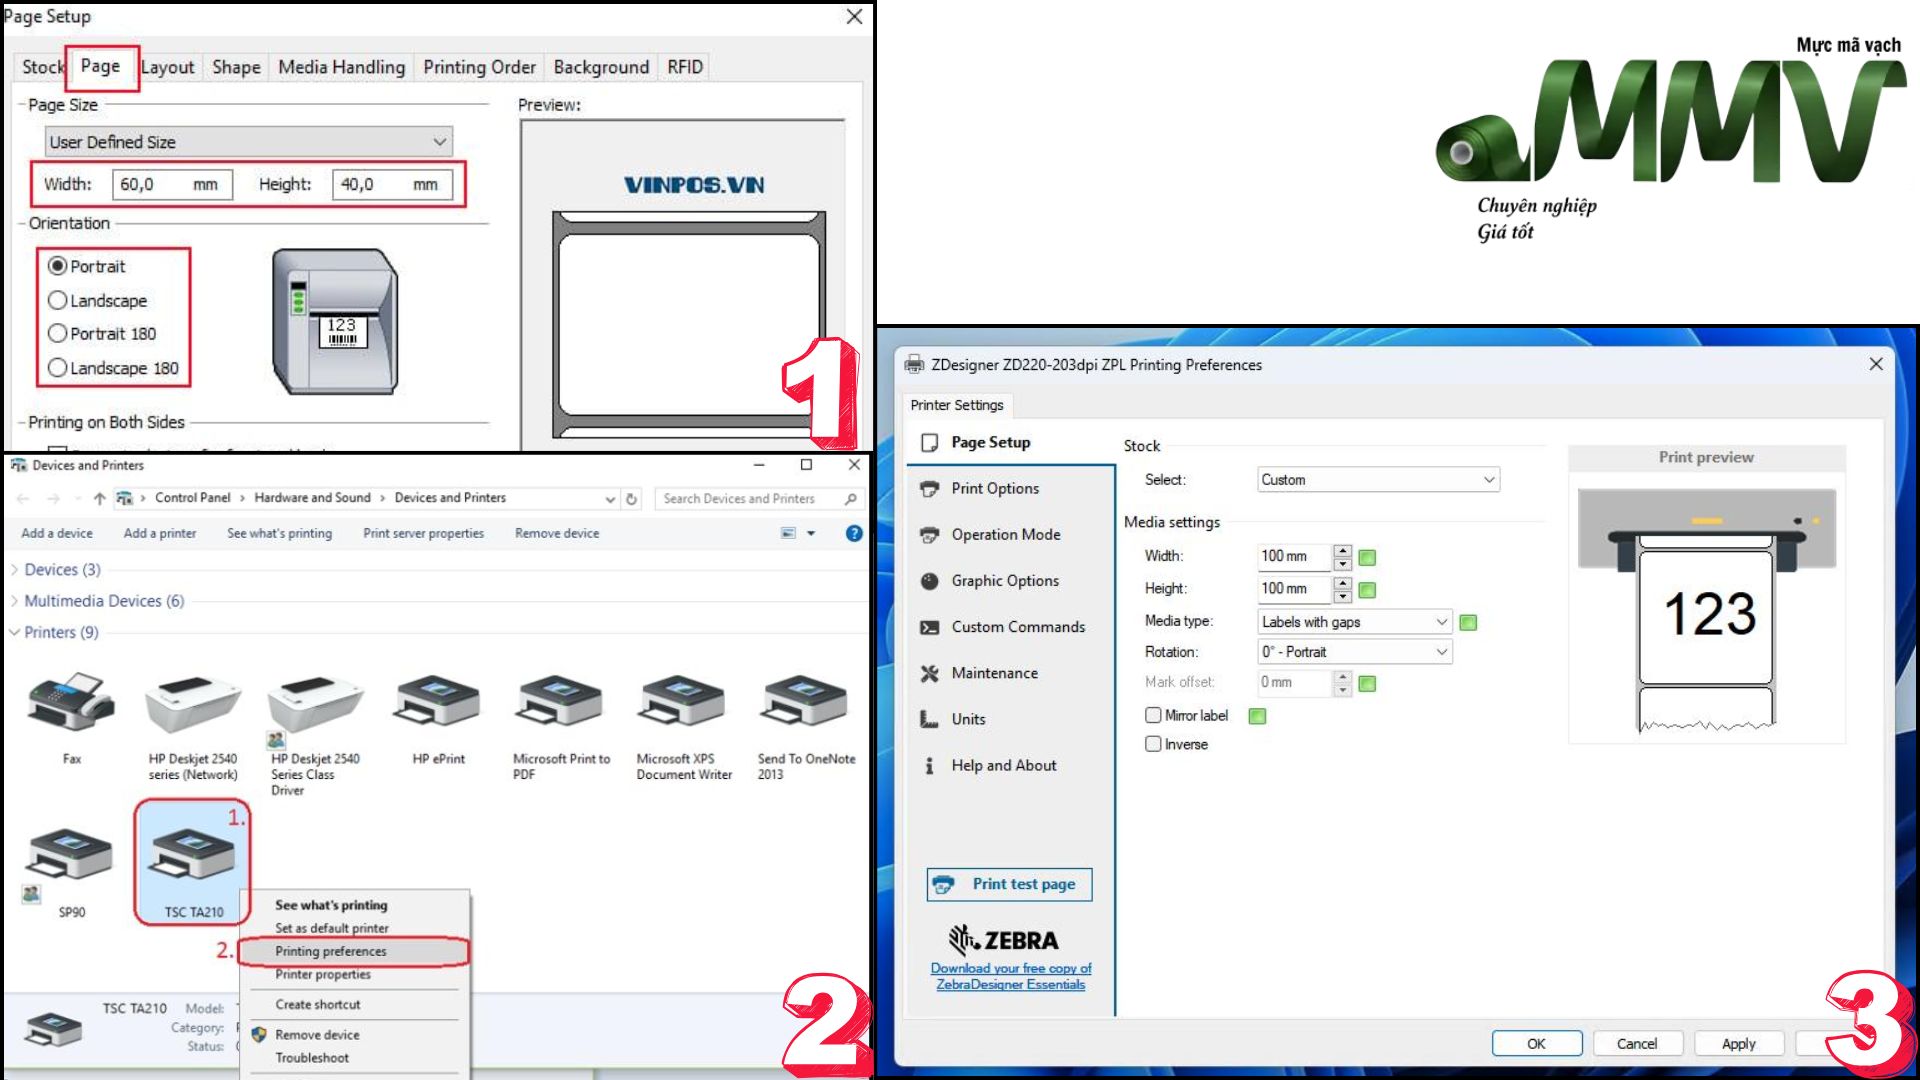This screenshot has height=1080, width=1920.
Task: Open Operation Mode in ZDesigner sidebar
Action: tap(1005, 534)
